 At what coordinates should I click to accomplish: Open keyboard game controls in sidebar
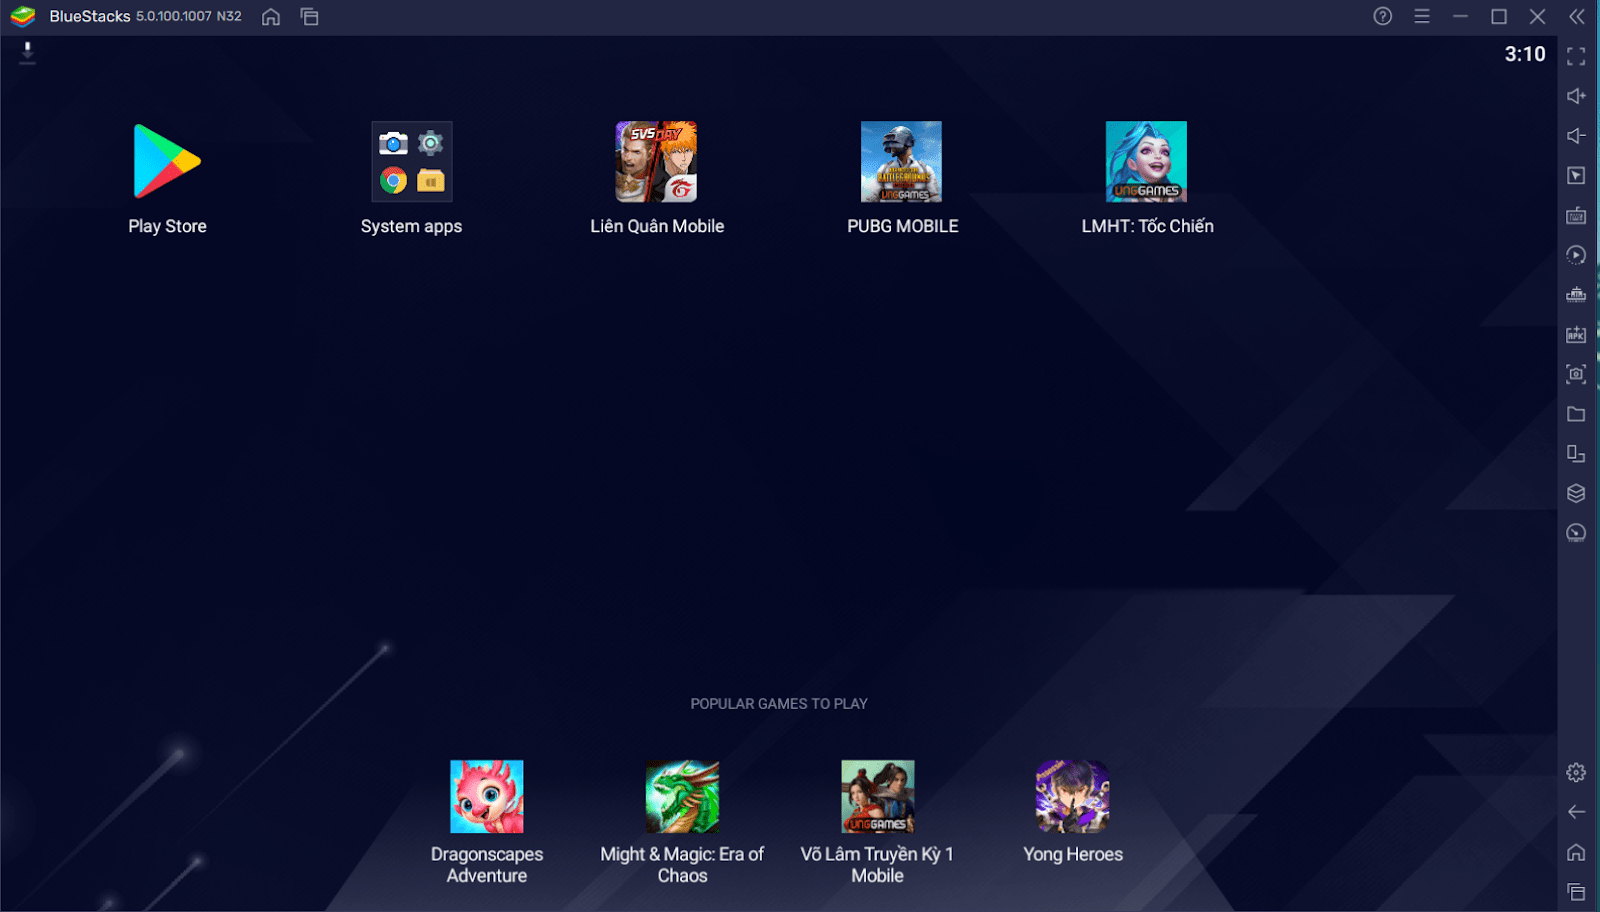pyautogui.click(x=1576, y=215)
